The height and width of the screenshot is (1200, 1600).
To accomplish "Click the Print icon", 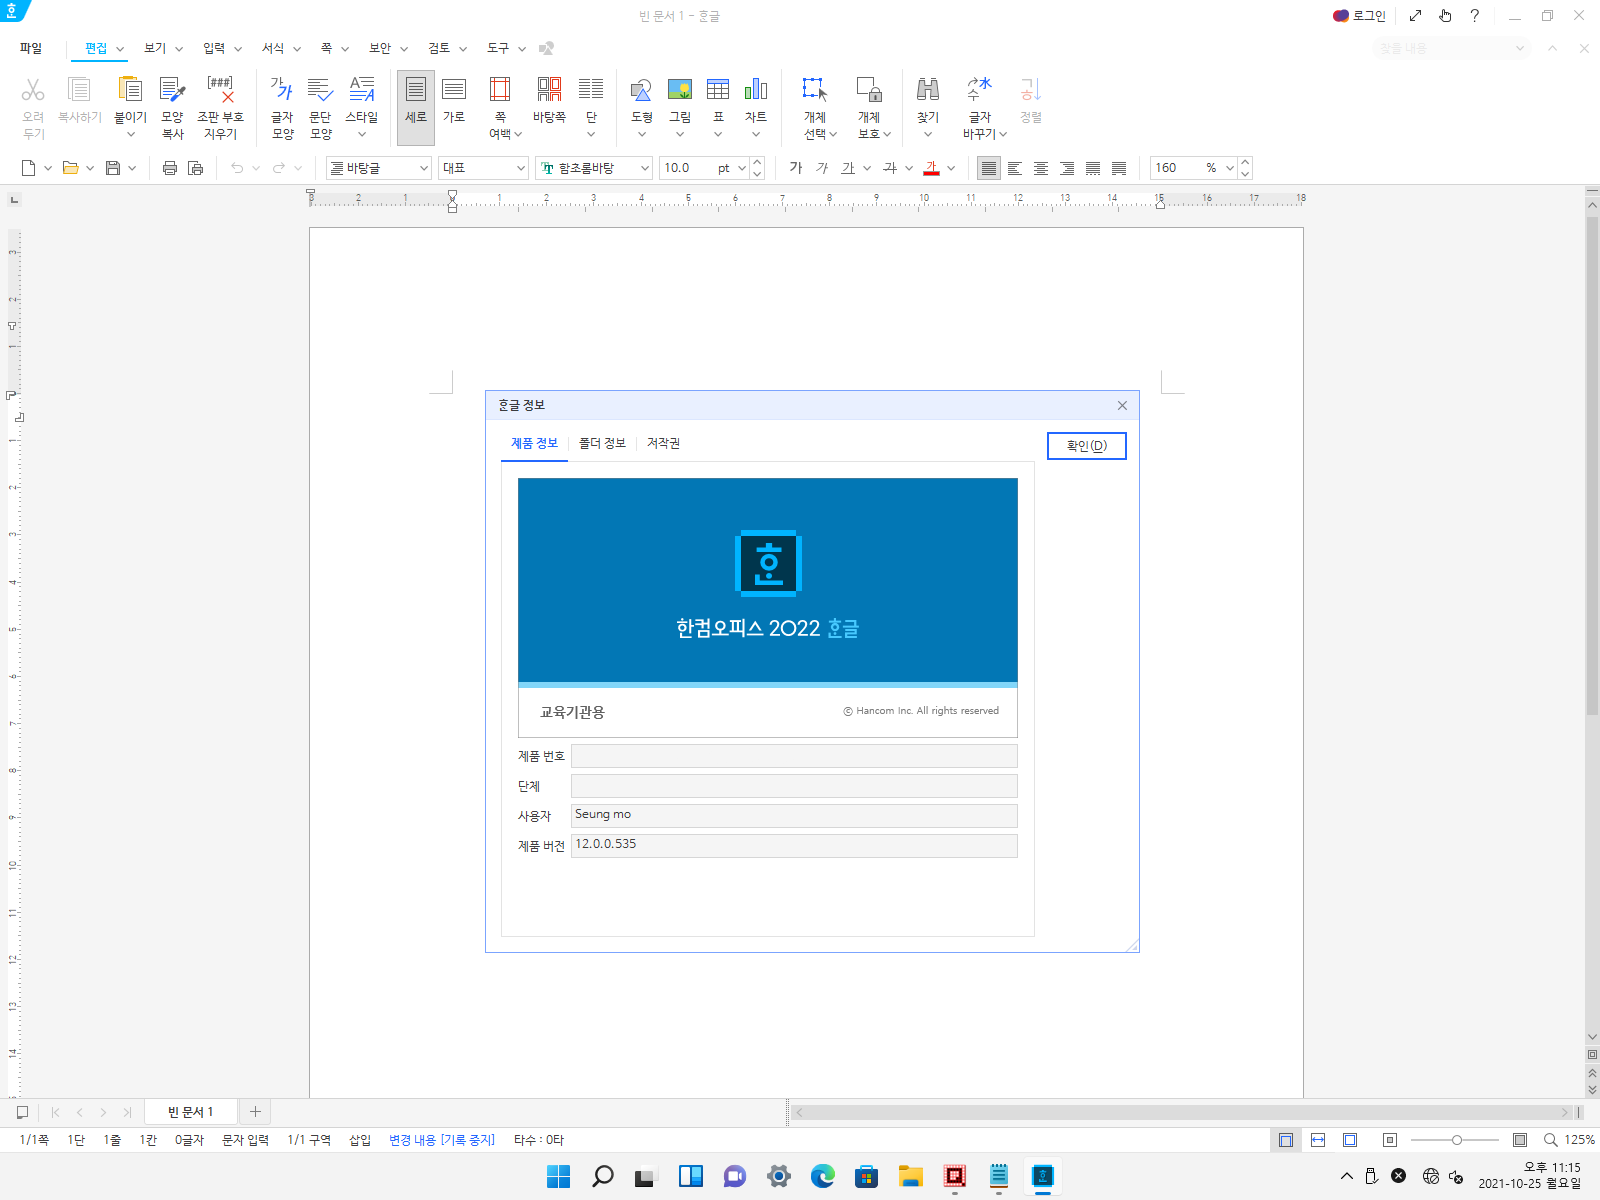I will pos(170,168).
